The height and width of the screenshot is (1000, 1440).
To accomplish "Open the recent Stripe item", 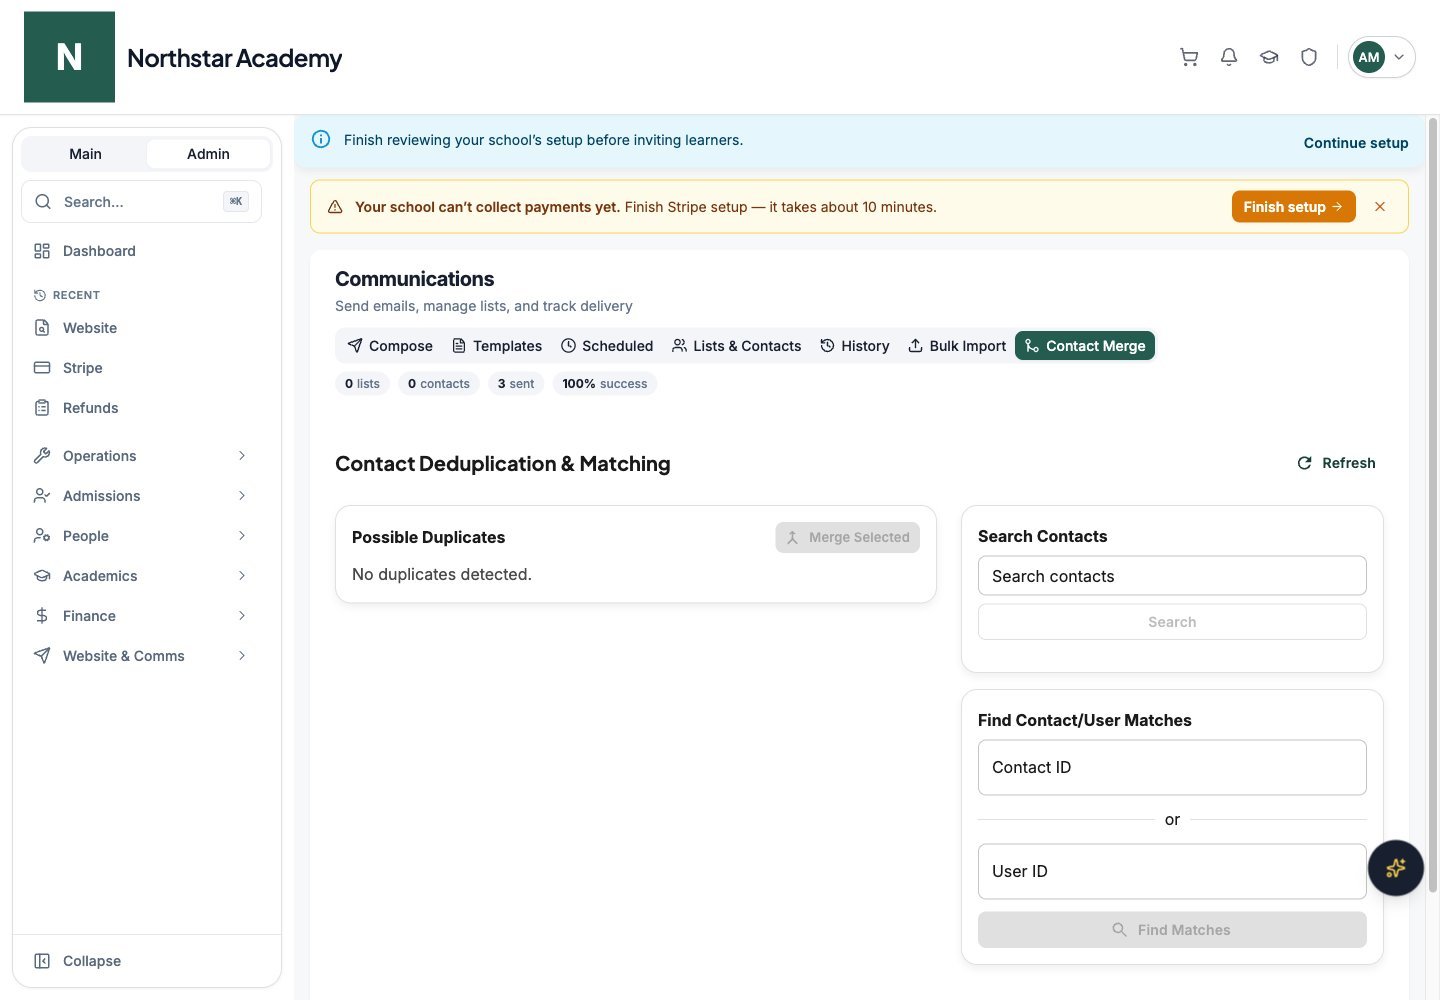I will tap(141, 368).
